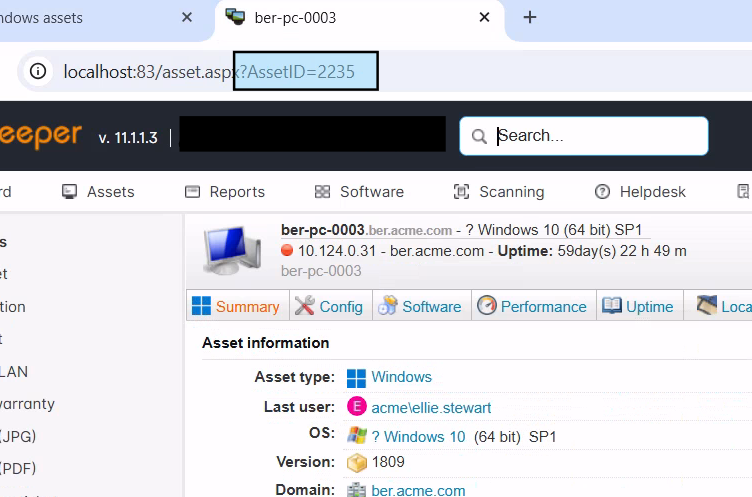Click the site information icon in address bar
Viewport: 752px width, 497px height.
pos(38,71)
